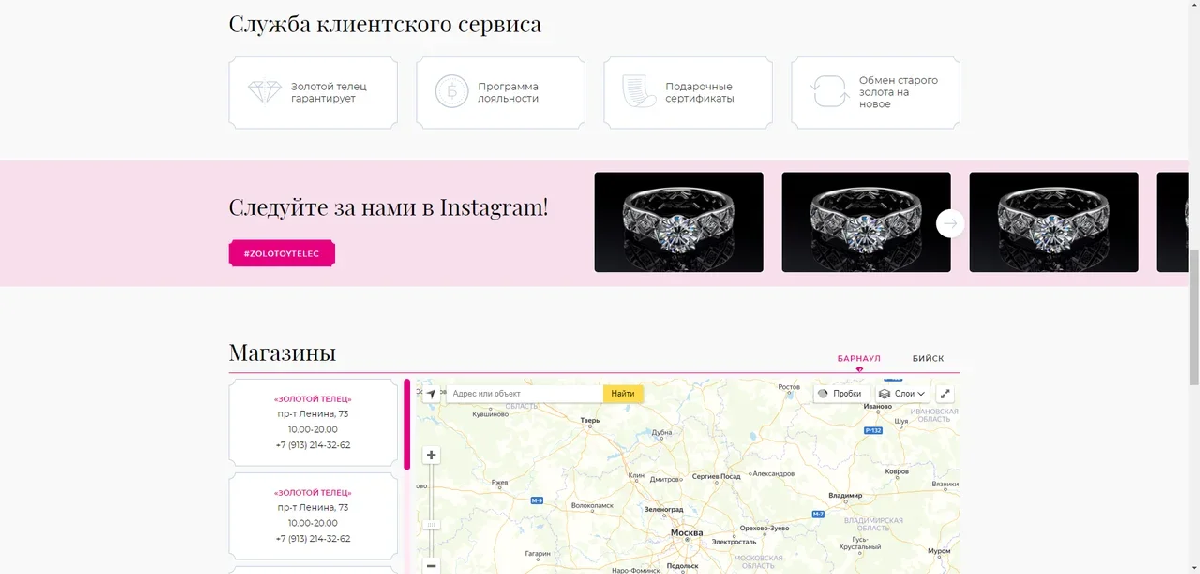Expand the Слои layers dropdown on map
The height and width of the screenshot is (574, 1200).
pos(902,394)
